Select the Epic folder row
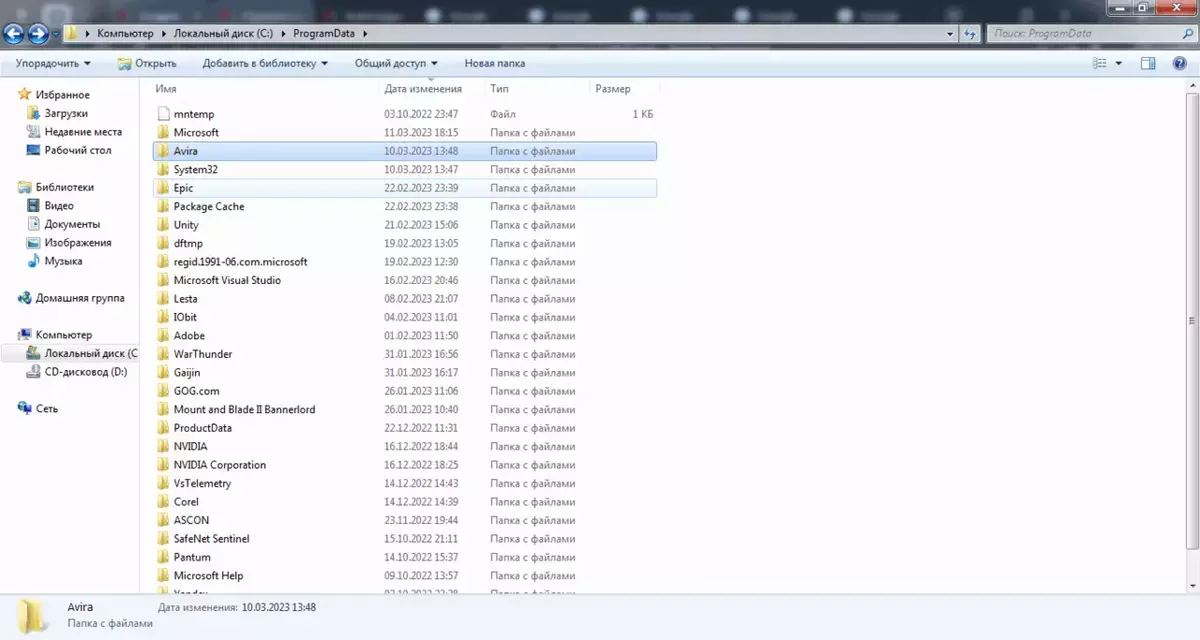 (405, 188)
